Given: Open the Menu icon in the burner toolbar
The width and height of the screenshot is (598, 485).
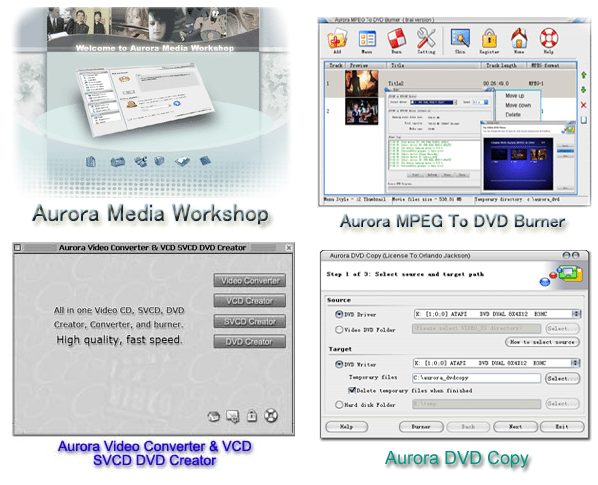Looking at the screenshot, I should tap(367, 39).
